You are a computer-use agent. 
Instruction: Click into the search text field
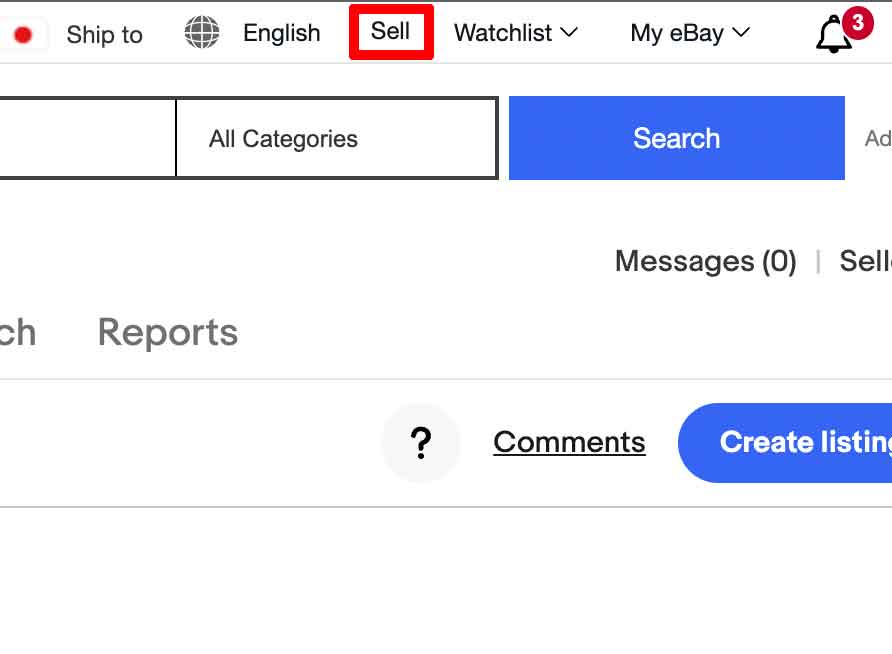pos(85,139)
